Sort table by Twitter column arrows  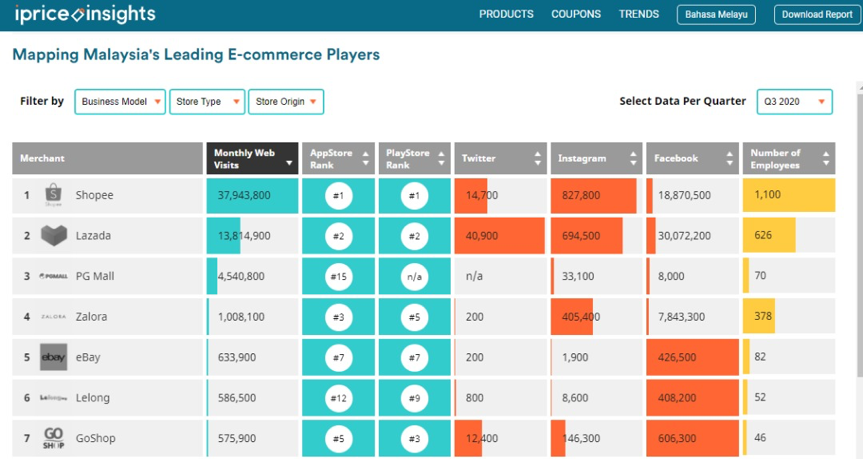(x=538, y=159)
